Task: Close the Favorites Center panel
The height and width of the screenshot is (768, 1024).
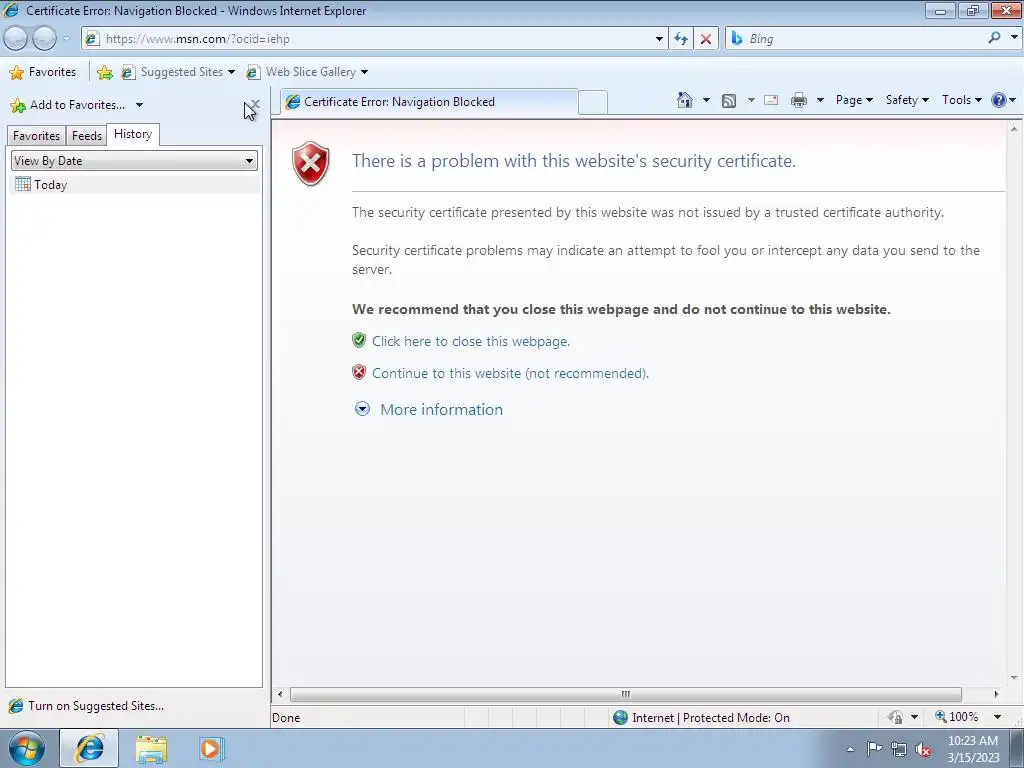Action: coord(256,104)
